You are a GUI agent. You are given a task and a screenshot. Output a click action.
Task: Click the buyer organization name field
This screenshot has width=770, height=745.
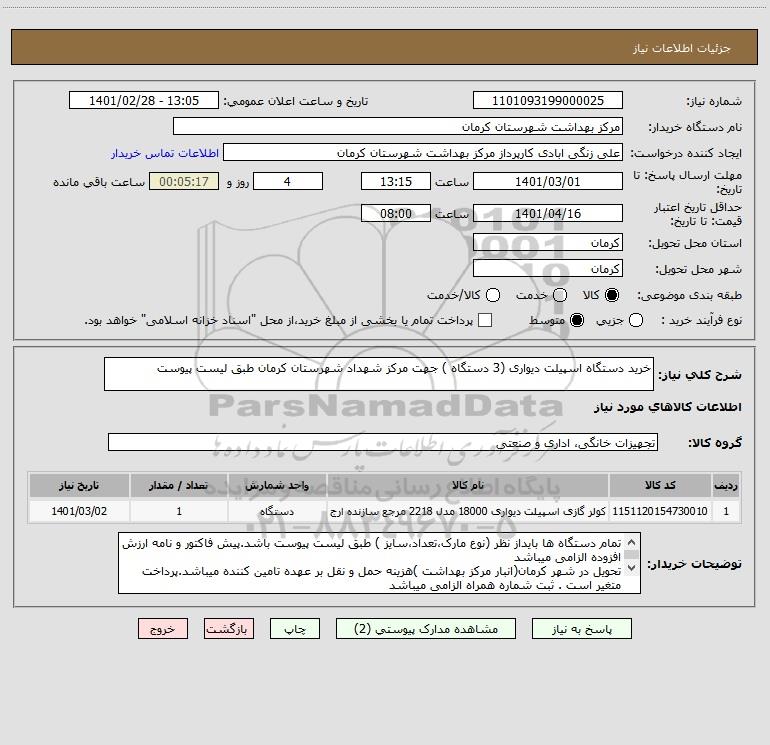[398, 127]
